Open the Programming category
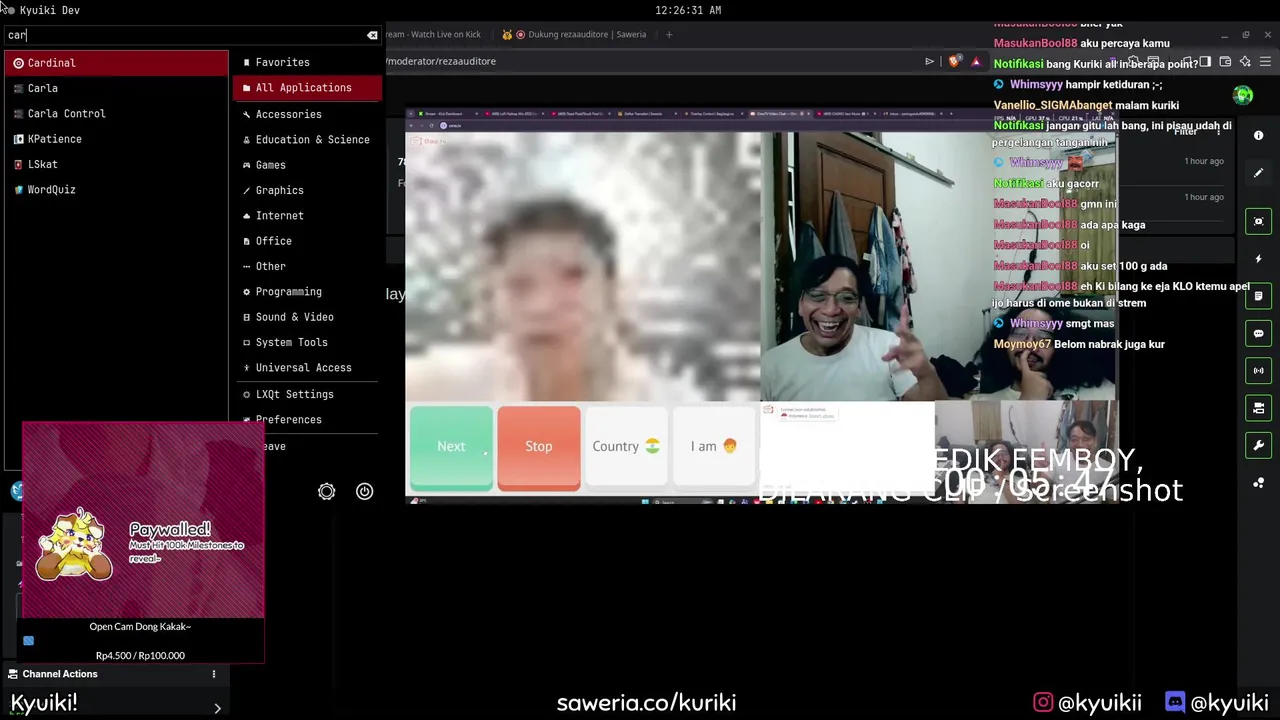Screen dimensions: 1280x720 click(307, 291)
